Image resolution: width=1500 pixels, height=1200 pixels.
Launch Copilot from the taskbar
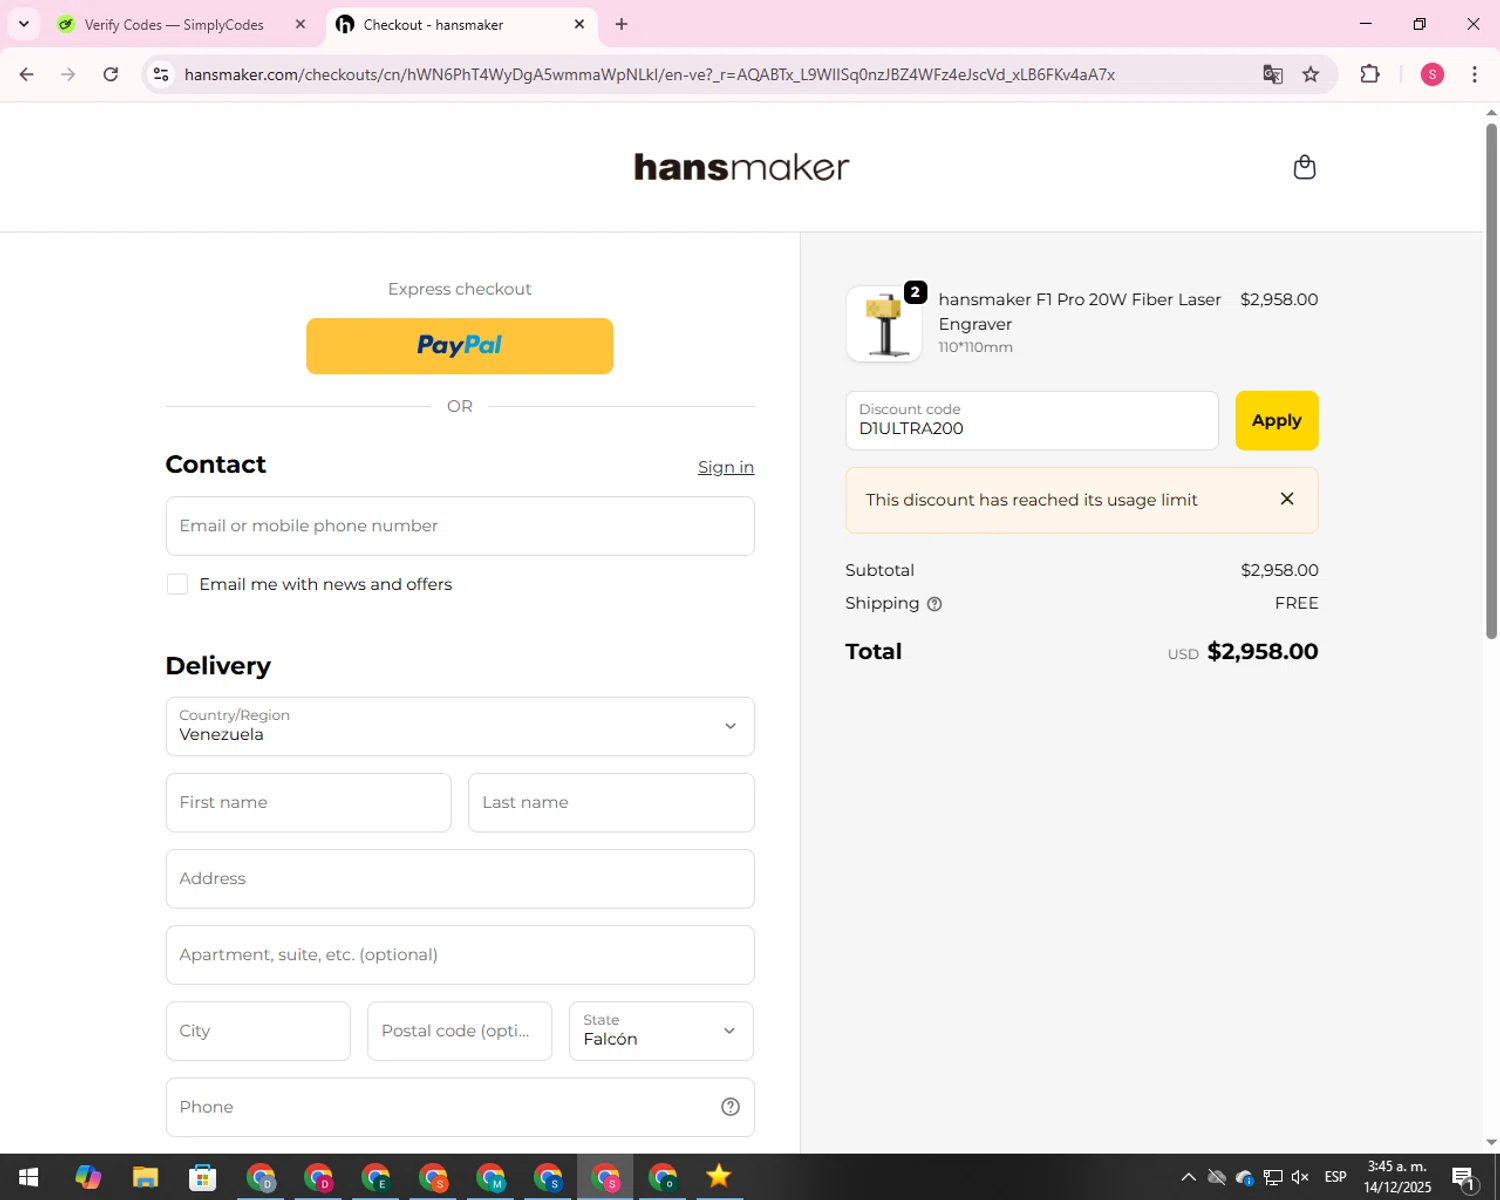(88, 1177)
